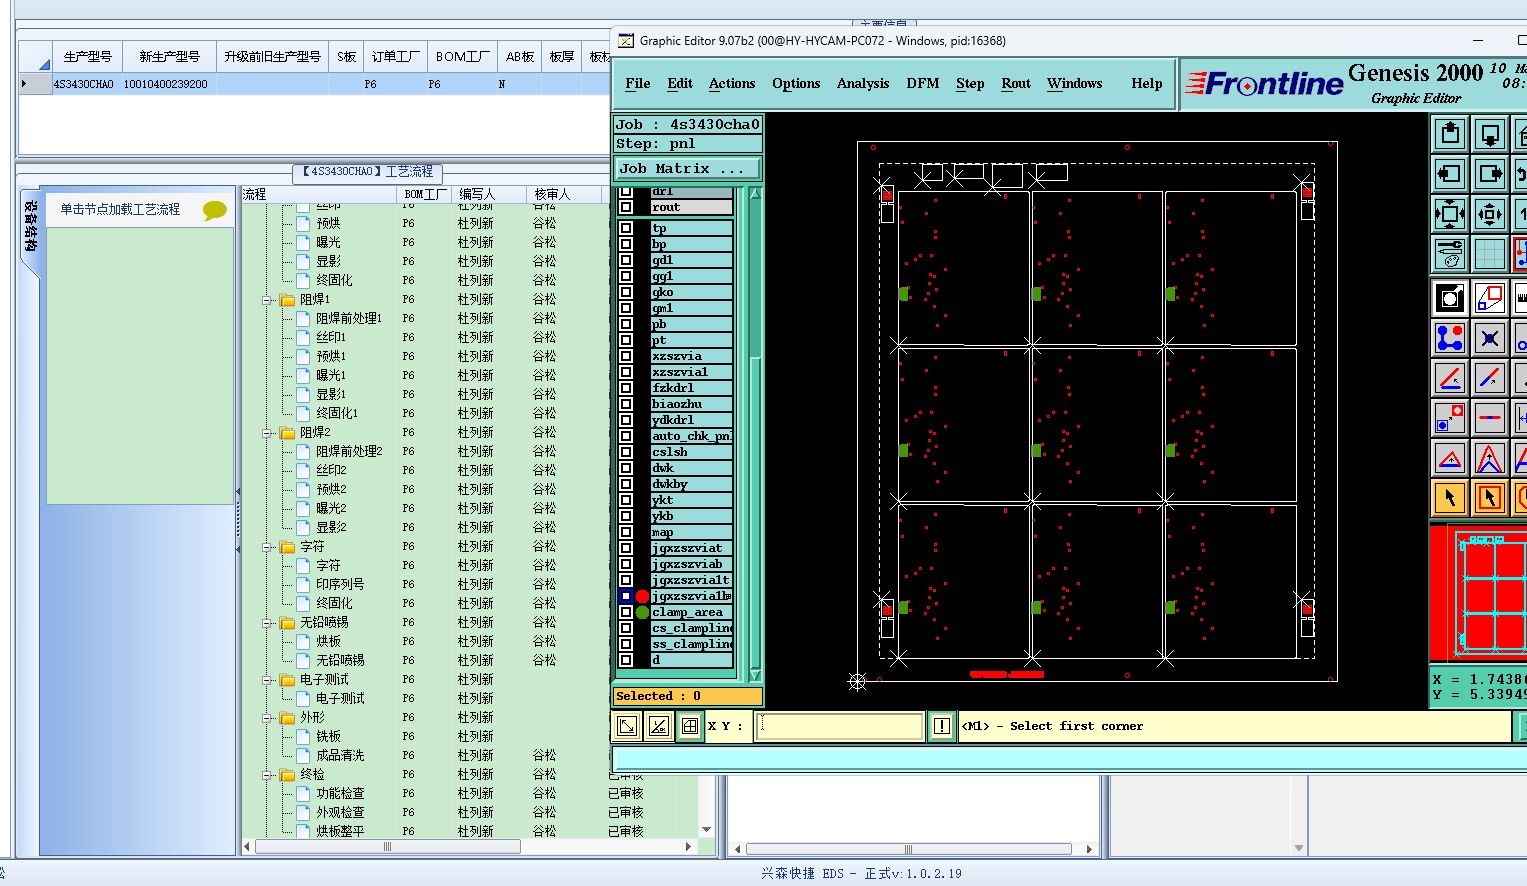Select the yellow arrow pointer tool
The height and width of the screenshot is (886, 1527).
pyautogui.click(x=1450, y=497)
